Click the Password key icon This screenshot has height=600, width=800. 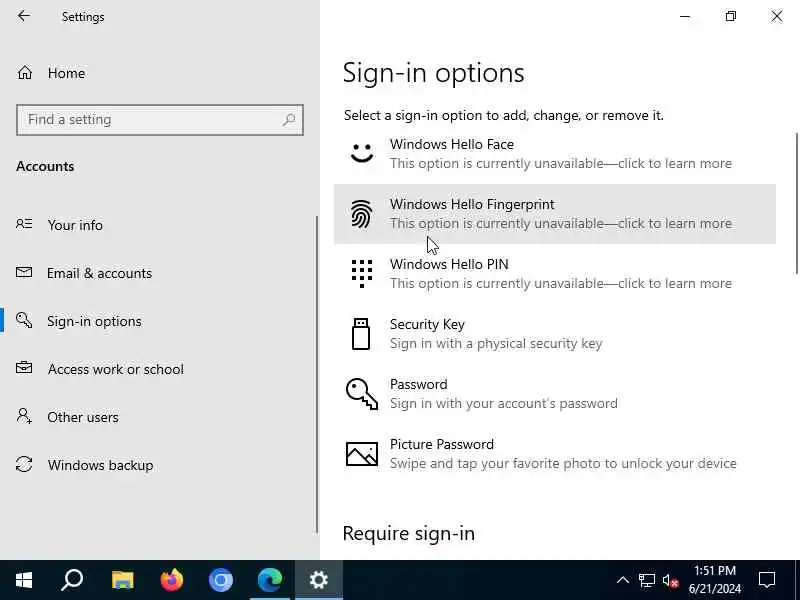tap(362, 394)
